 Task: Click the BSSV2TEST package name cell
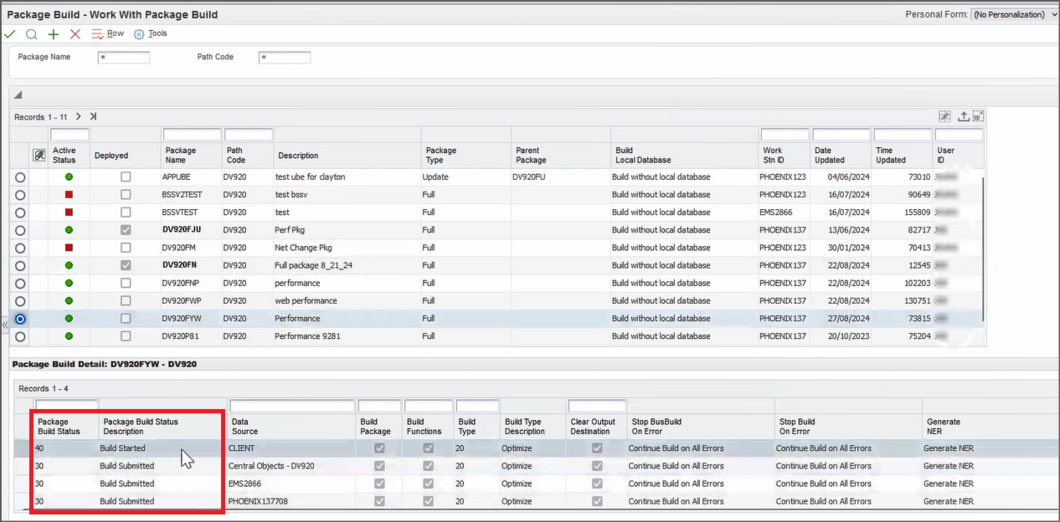click(183, 195)
